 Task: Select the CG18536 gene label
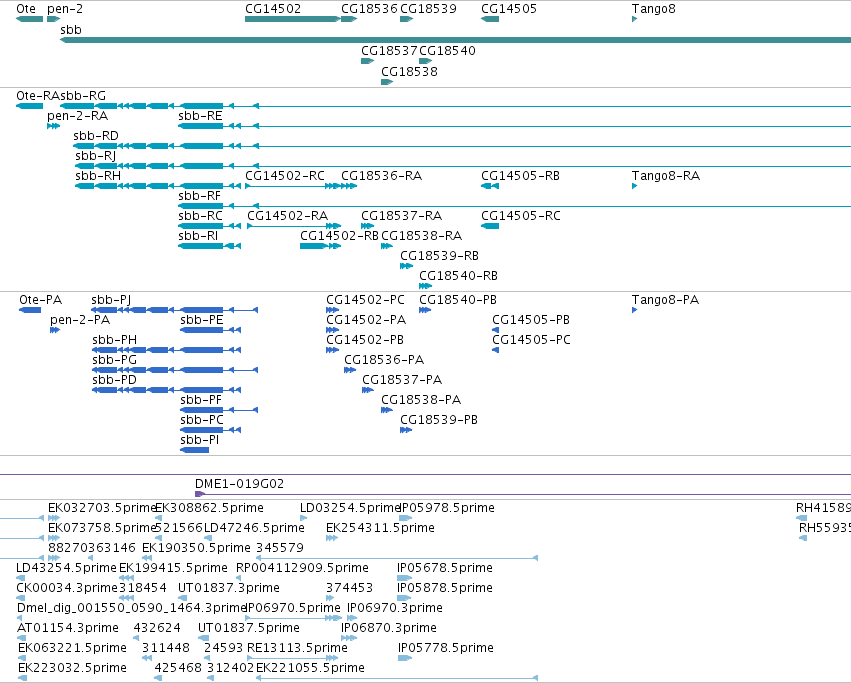[369, 9]
